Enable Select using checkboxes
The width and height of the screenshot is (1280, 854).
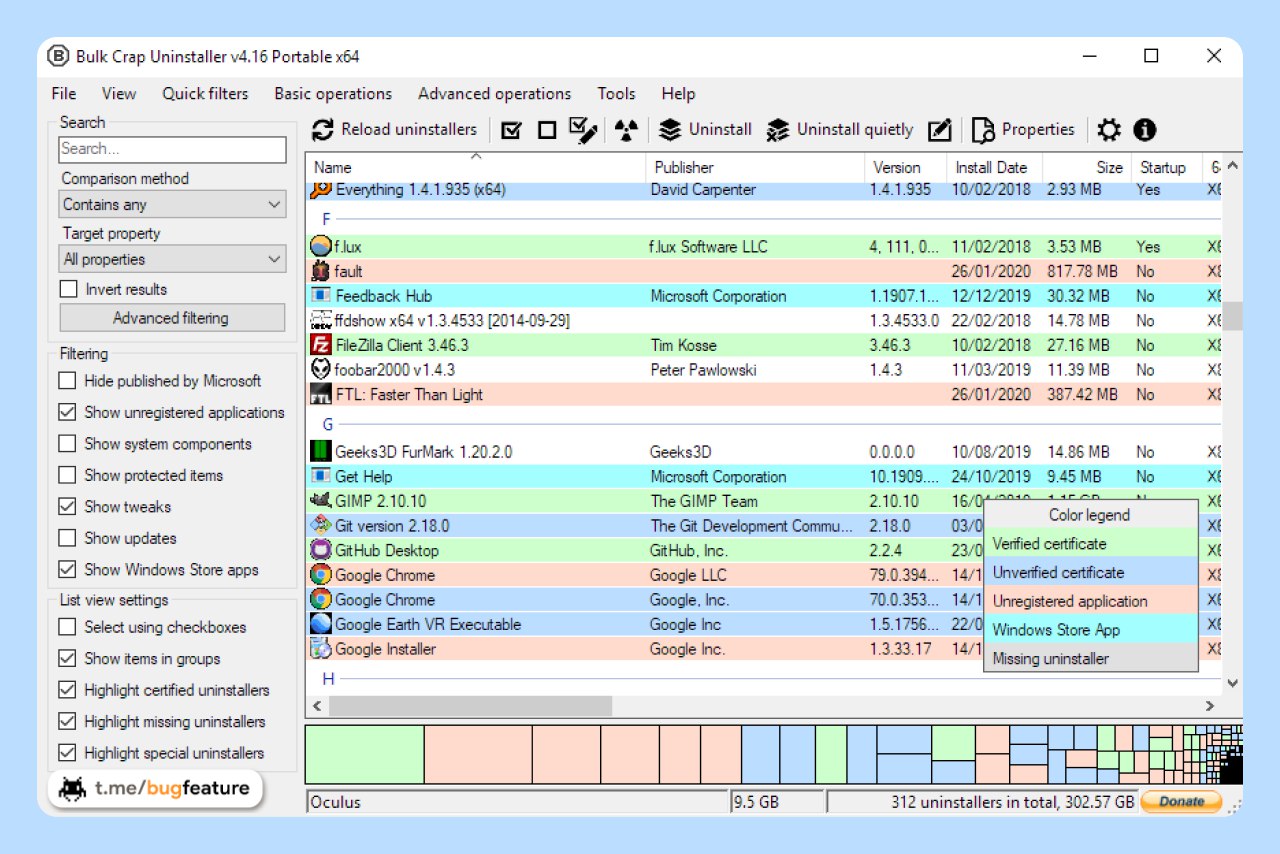[x=67, y=627]
